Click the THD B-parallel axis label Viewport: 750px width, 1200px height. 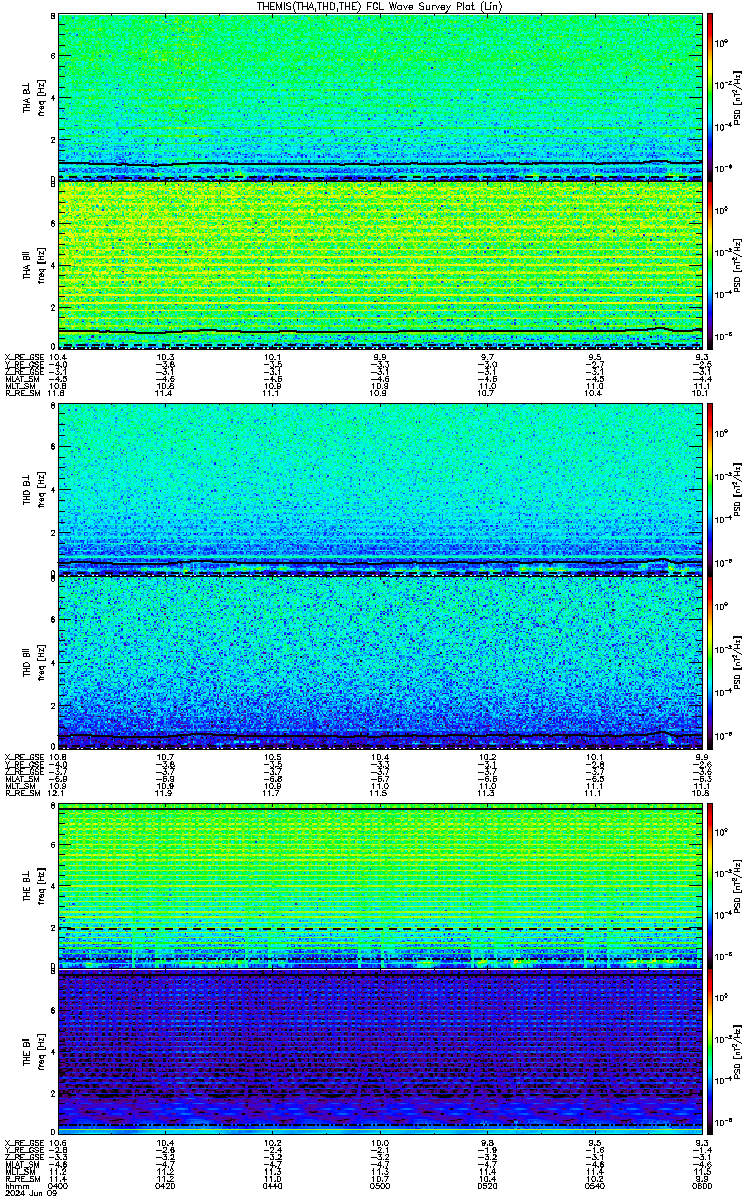(28, 663)
